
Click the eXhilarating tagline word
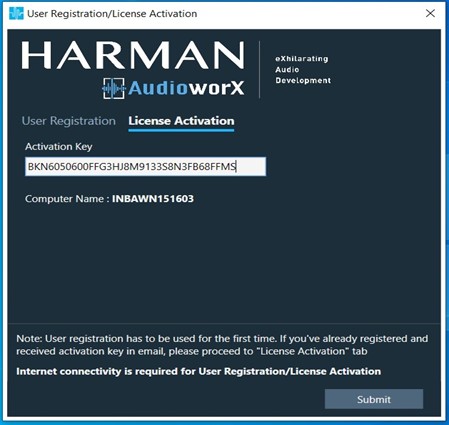tap(302, 59)
